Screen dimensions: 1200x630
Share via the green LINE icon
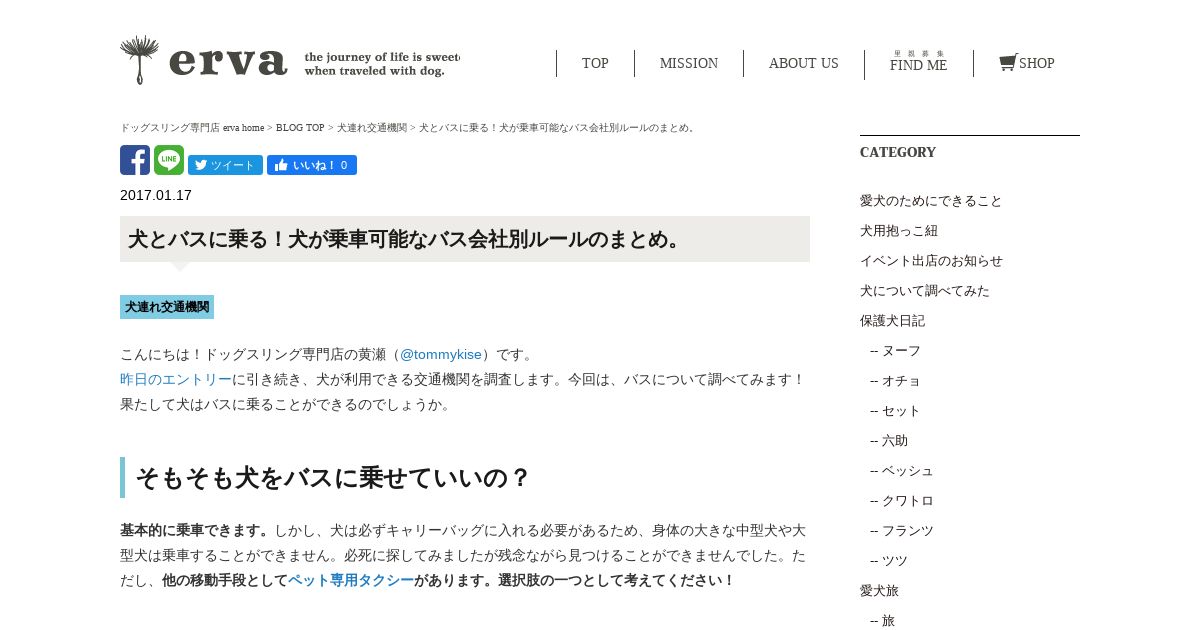click(169, 160)
